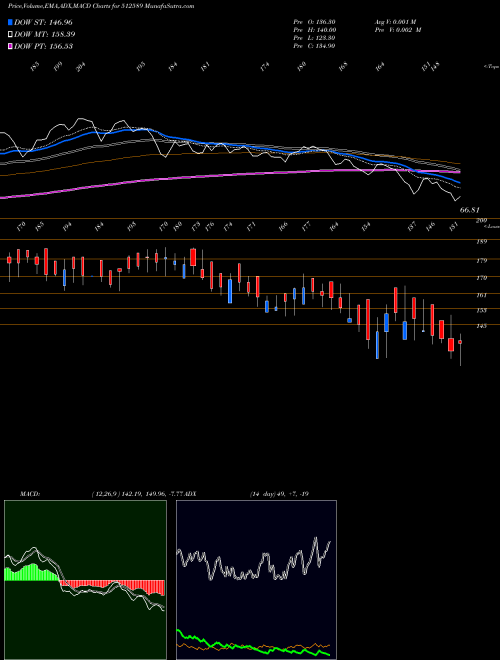Click the '148' tops label
Screen dimensions: 500x660
click(436, 66)
